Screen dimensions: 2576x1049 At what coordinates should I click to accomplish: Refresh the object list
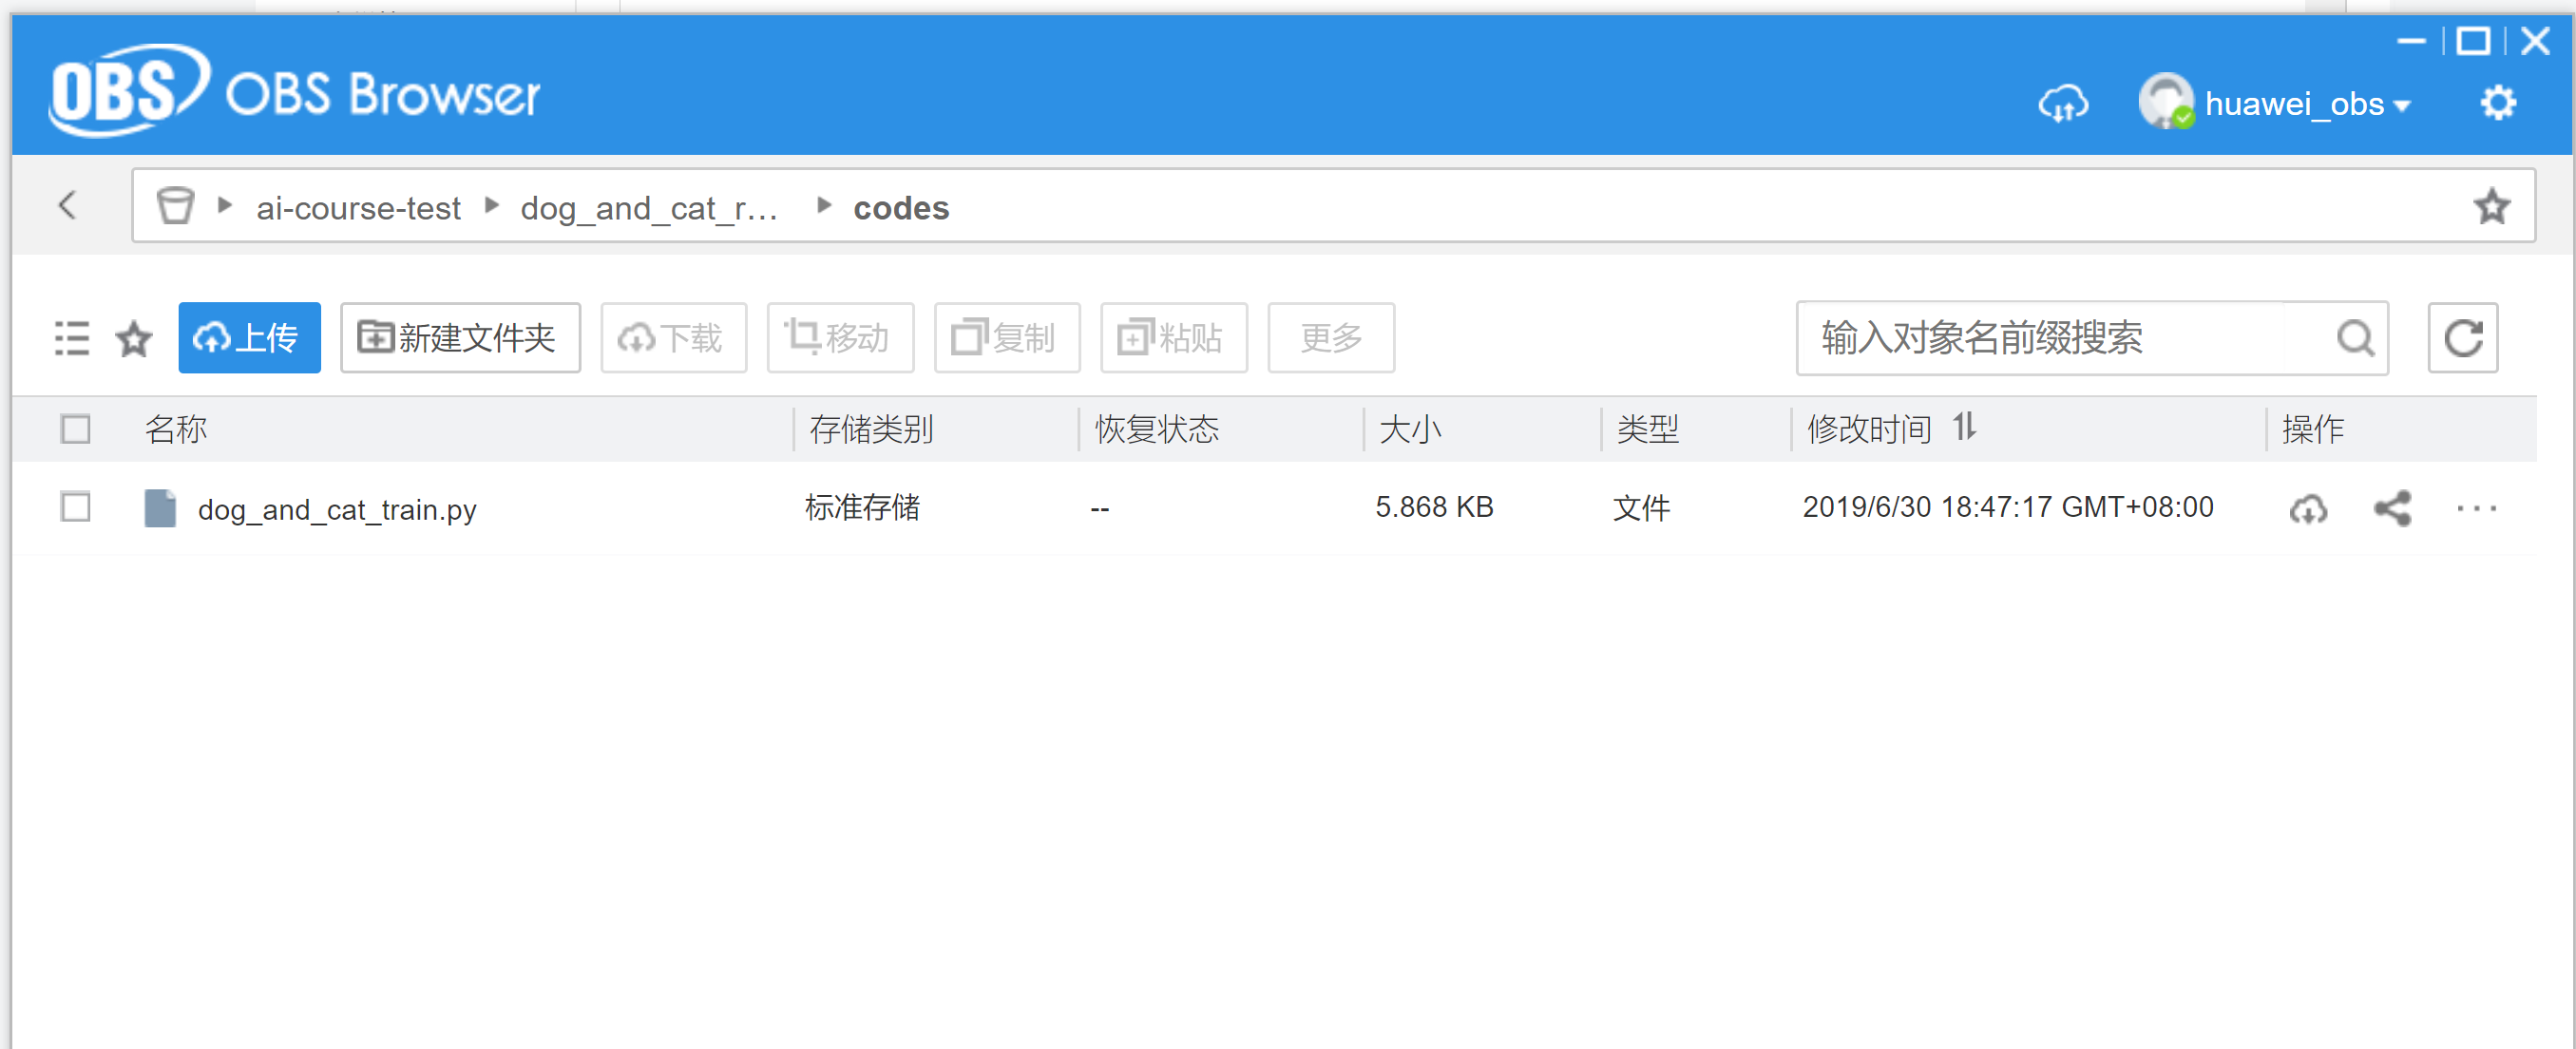point(2462,338)
